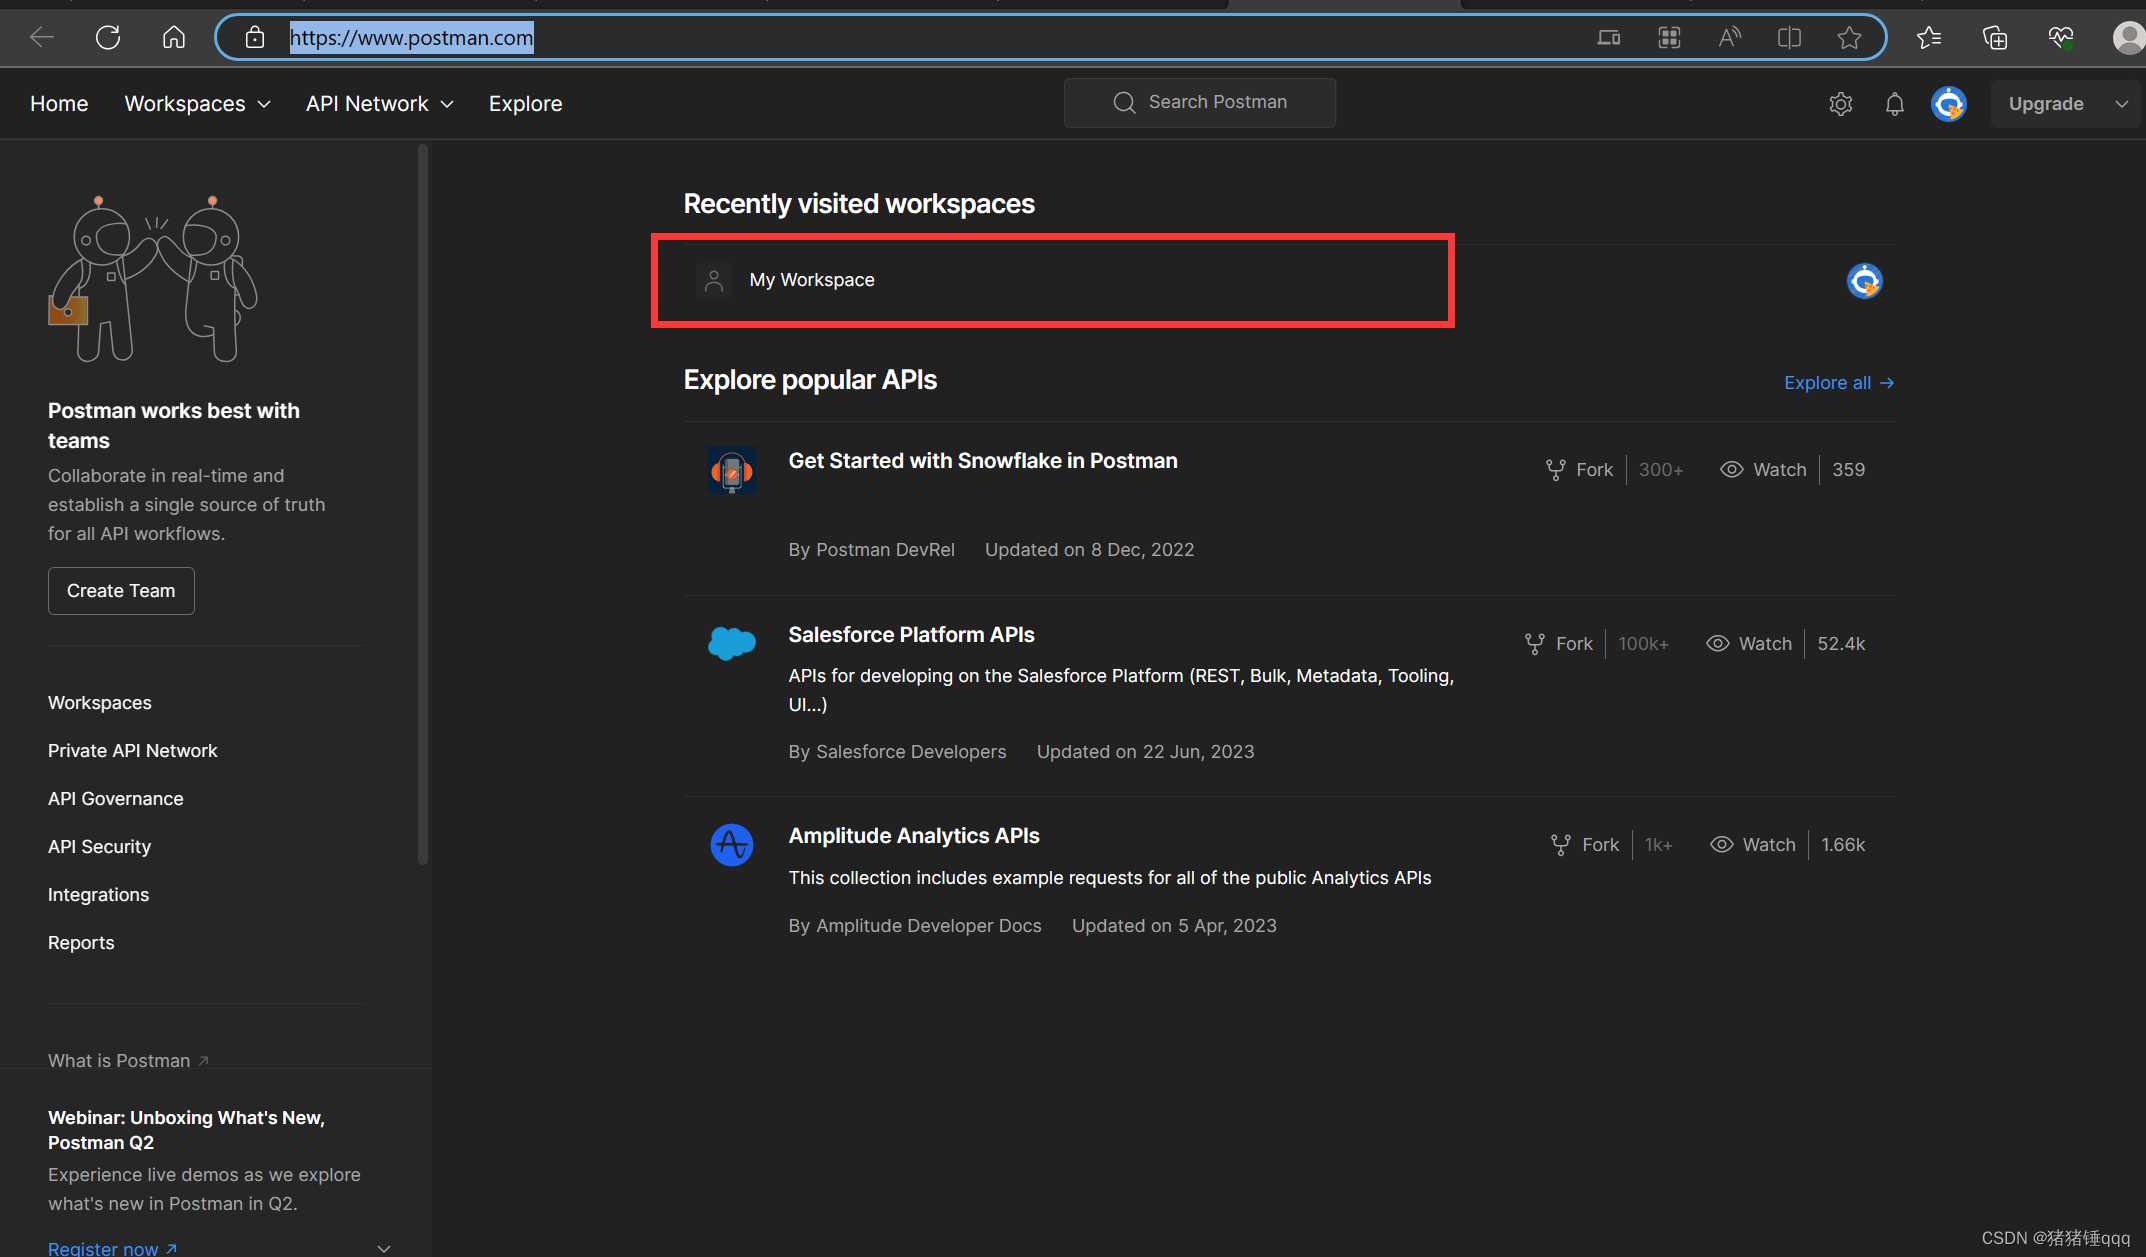Open browser profile avatar
The width and height of the screenshot is (2146, 1257).
tap(2128, 38)
